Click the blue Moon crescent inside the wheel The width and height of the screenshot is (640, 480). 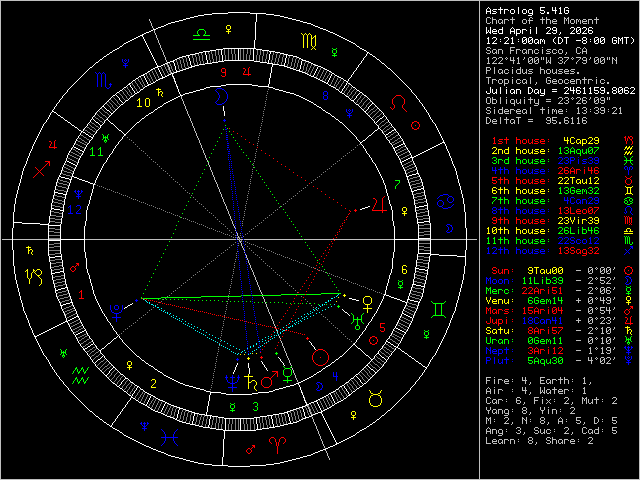(x=221, y=97)
